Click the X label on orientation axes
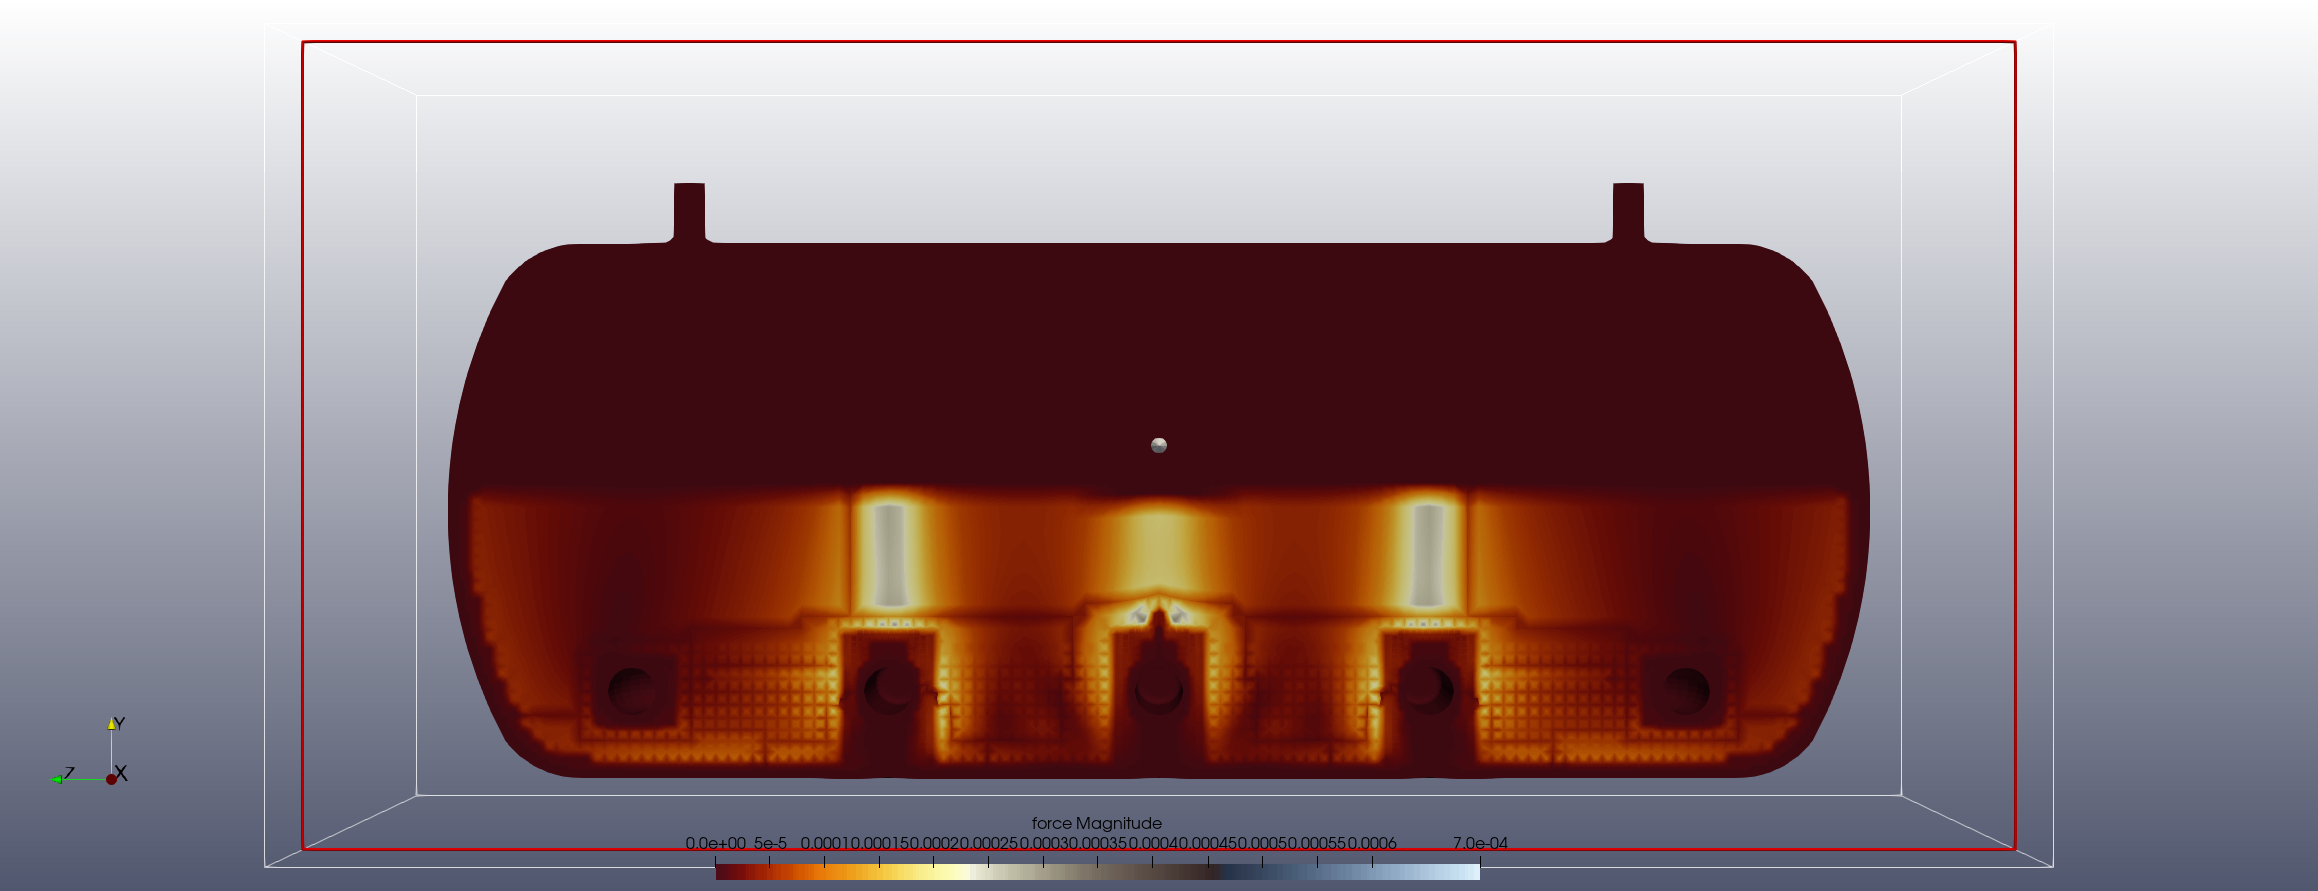Image resolution: width=2318 pixels, height=891 pixels. click(121, 773)
